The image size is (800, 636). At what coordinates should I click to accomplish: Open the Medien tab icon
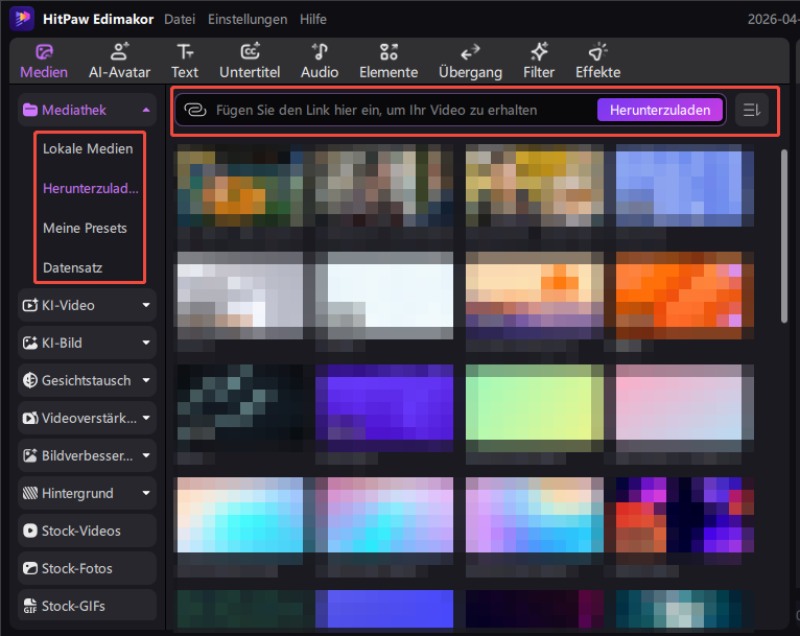(x=44, y=52)
